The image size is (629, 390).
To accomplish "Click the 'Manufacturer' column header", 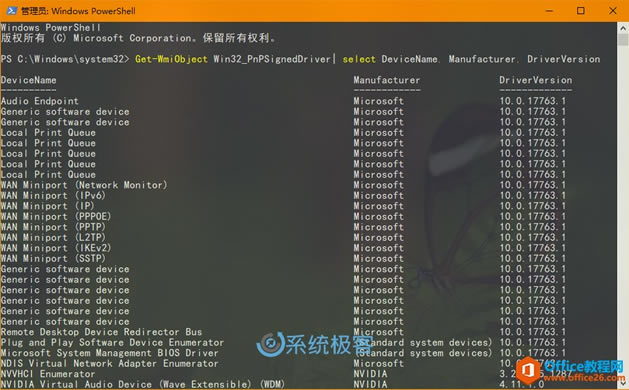I will click(x=387, y=80).
